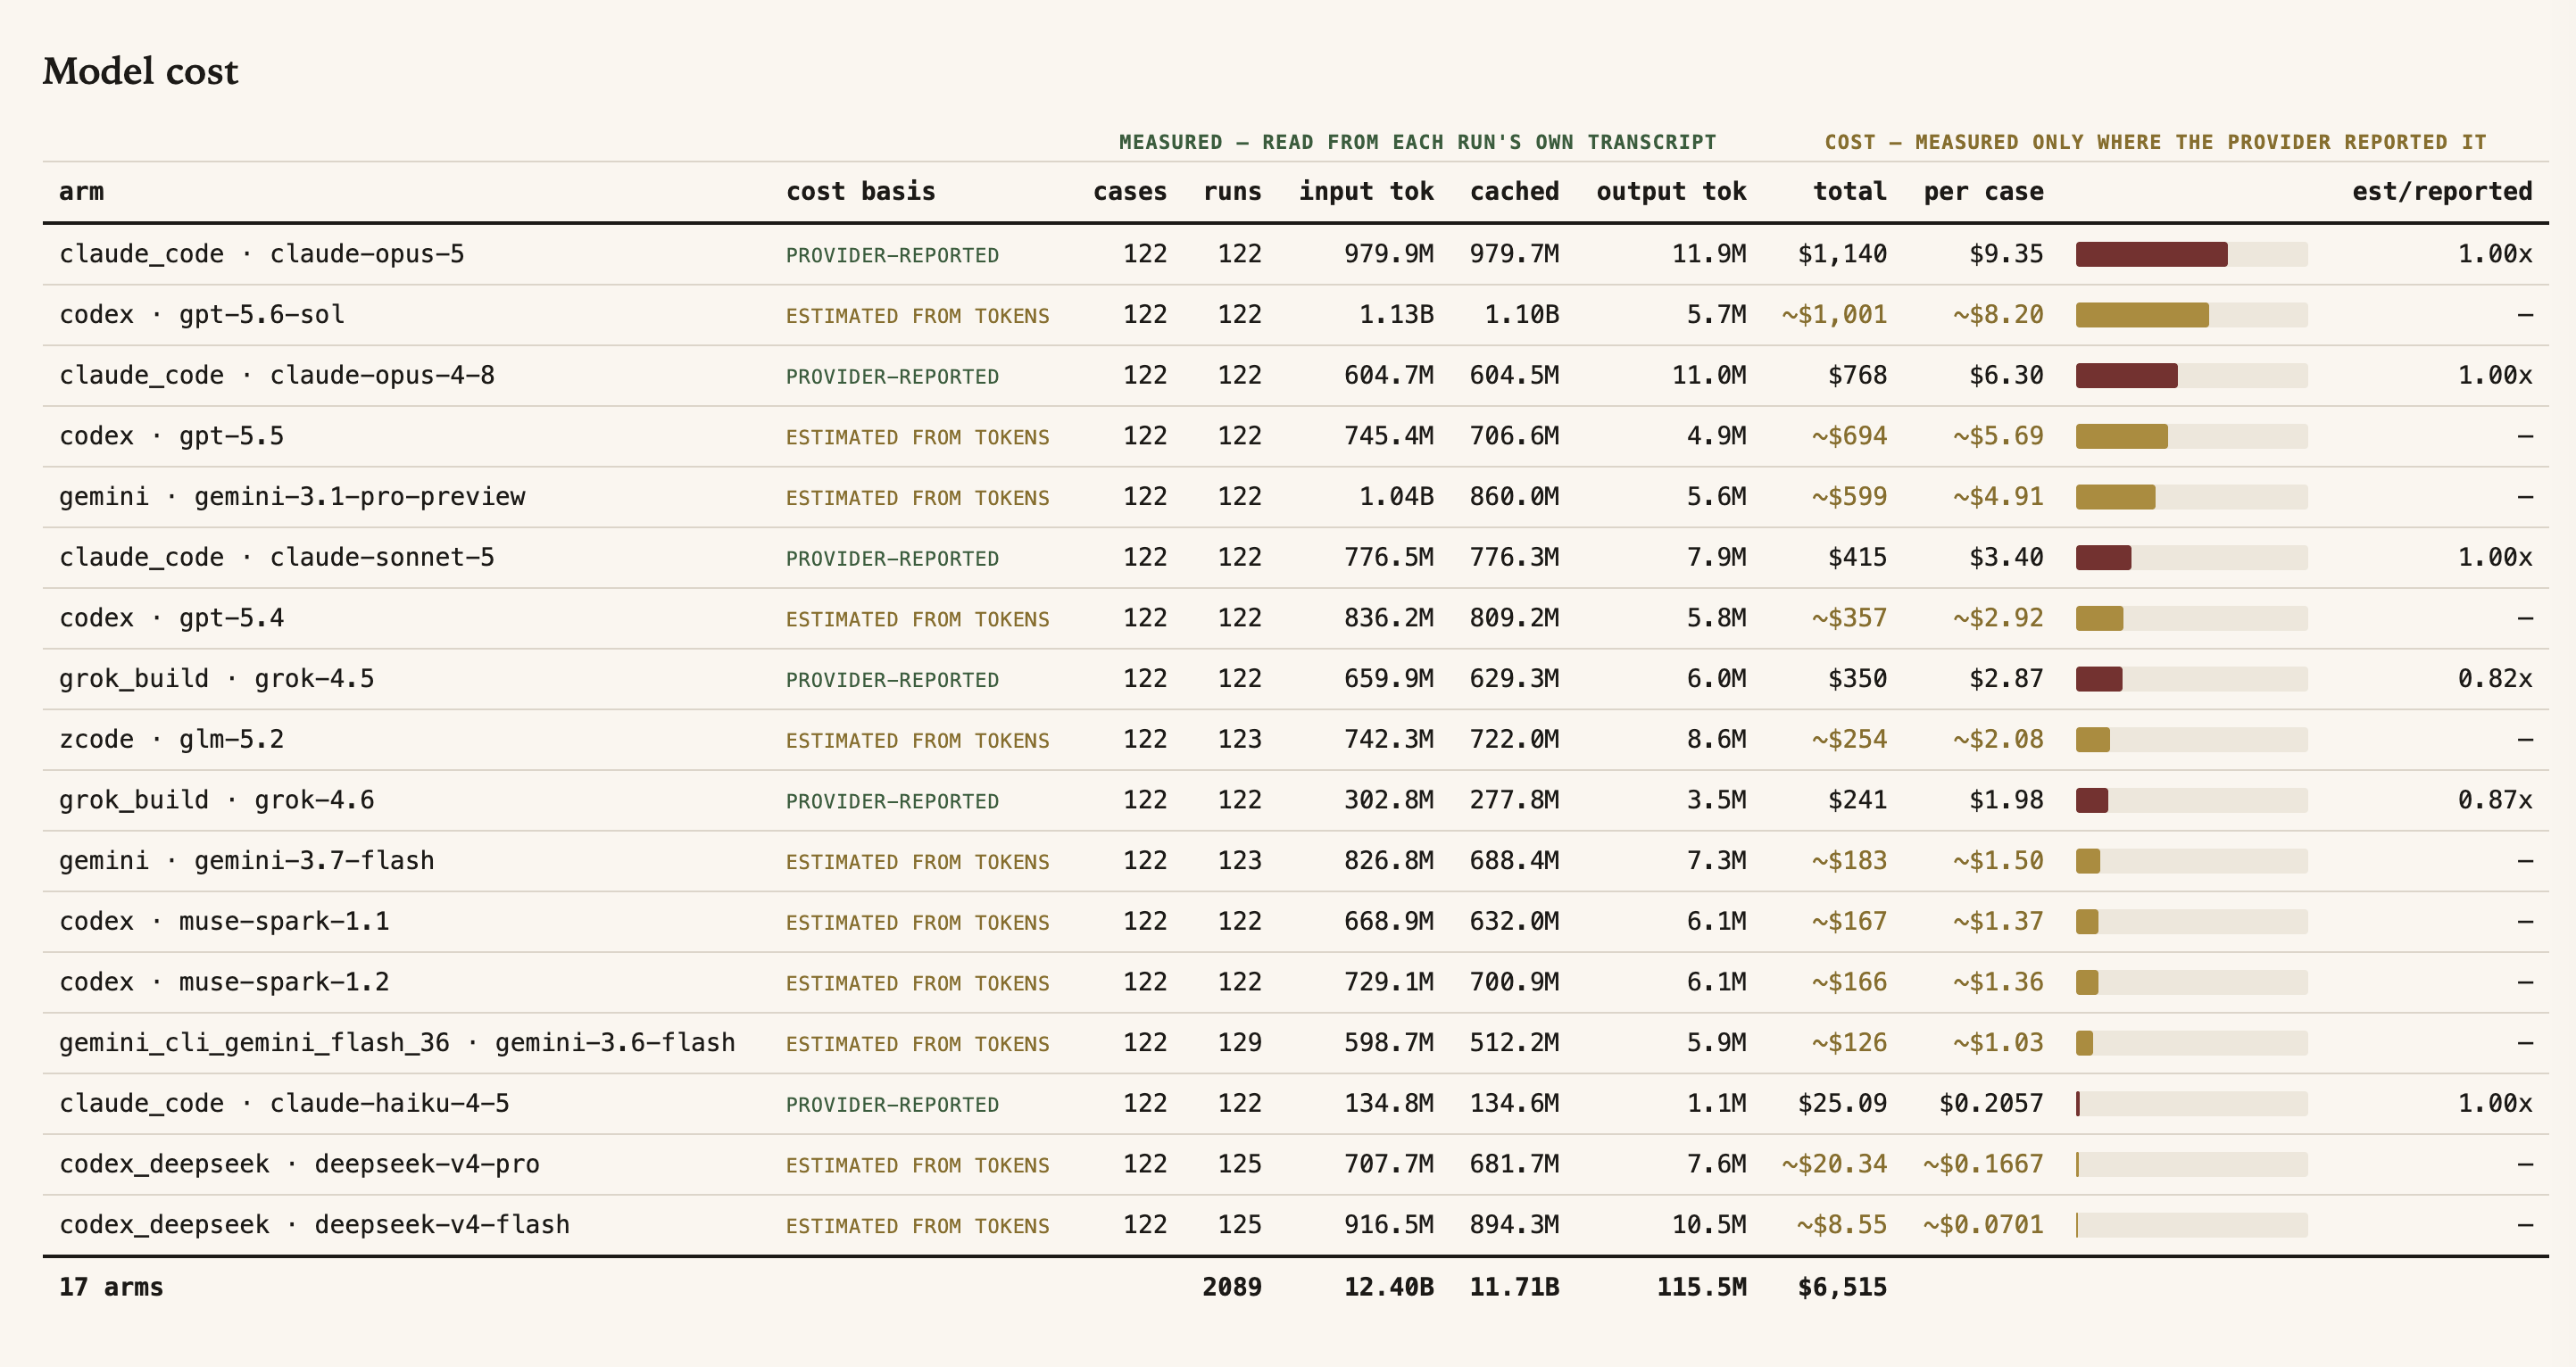The image size is (2576, 1367).
Task: Click the '$1,140' total for claude-opus-5
Action: (1842, 254)
